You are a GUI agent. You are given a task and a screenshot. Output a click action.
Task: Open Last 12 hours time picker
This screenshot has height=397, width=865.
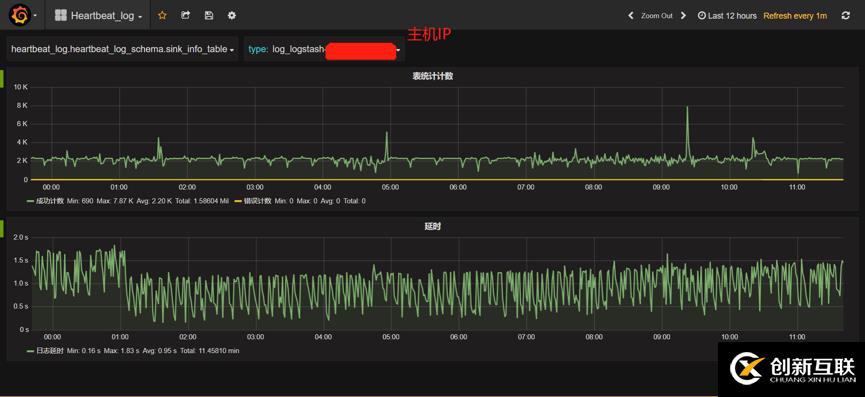click(727, 16)
